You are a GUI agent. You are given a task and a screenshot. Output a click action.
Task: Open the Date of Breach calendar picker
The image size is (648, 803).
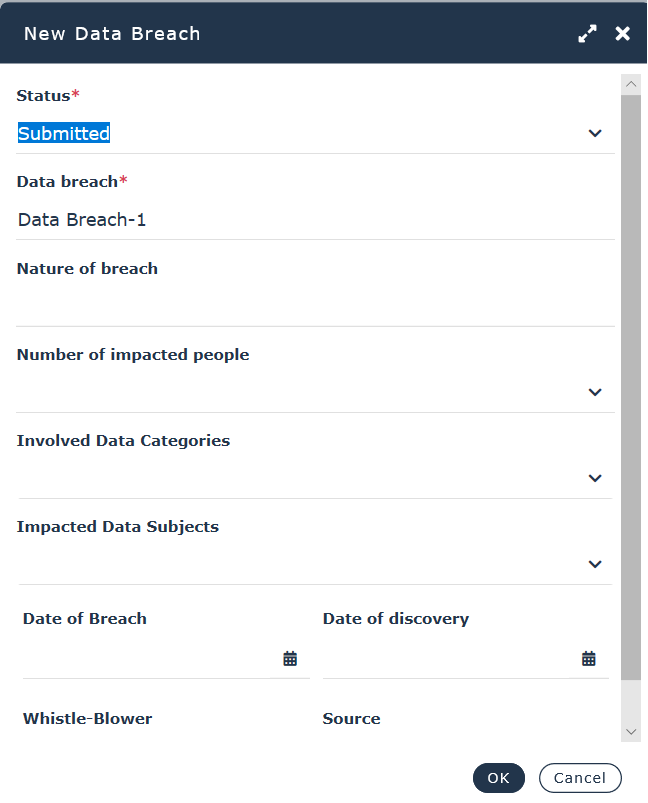(290, 658)
